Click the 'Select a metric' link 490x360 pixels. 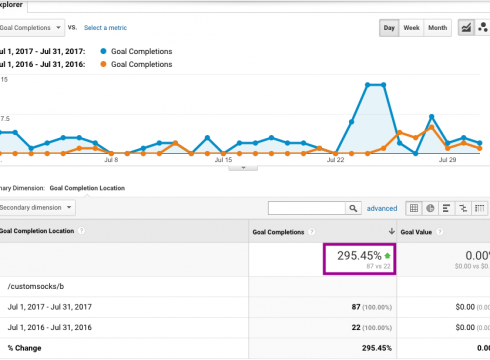point(105,28)
